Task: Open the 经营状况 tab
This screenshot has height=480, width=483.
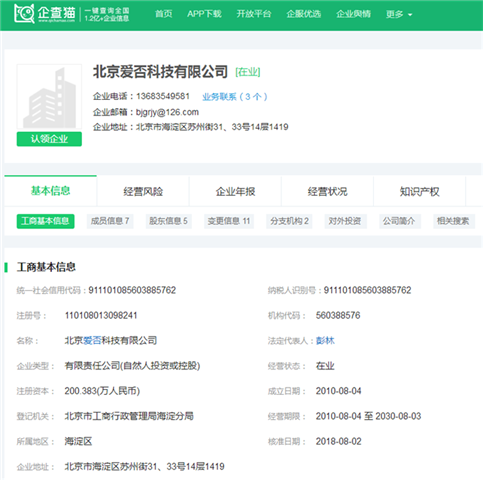Action: 327,191
